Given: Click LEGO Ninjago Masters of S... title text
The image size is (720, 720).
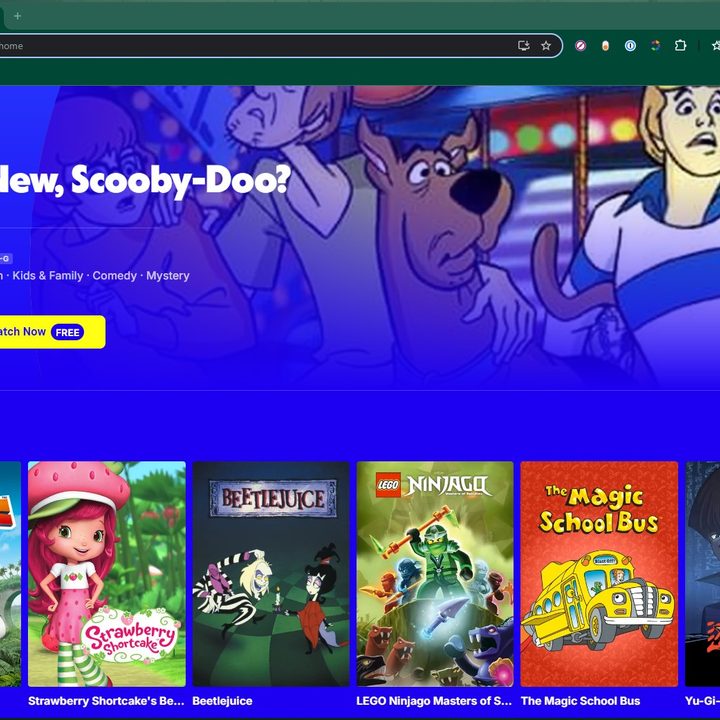Looking at the screenshot, I should pyautogui.click(x=434, y=701).
